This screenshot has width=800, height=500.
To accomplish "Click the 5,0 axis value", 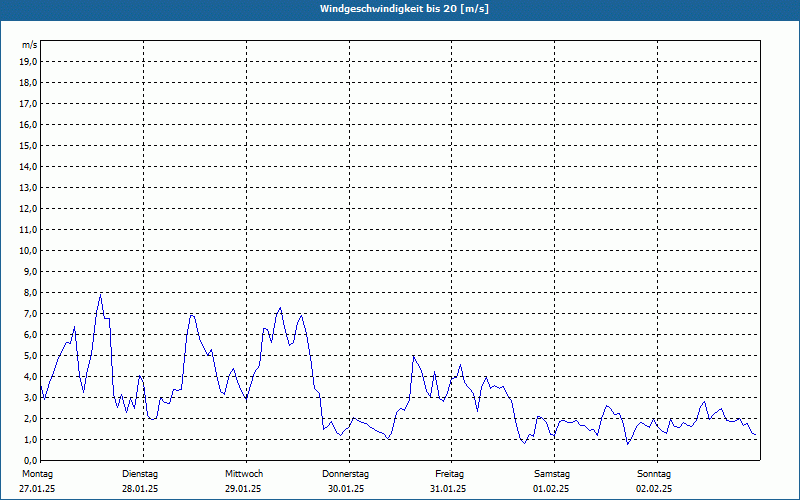I will pos(30,355).
